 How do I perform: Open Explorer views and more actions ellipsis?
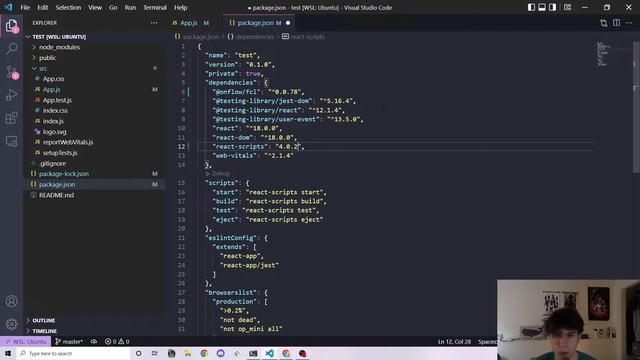pos(154,23)
